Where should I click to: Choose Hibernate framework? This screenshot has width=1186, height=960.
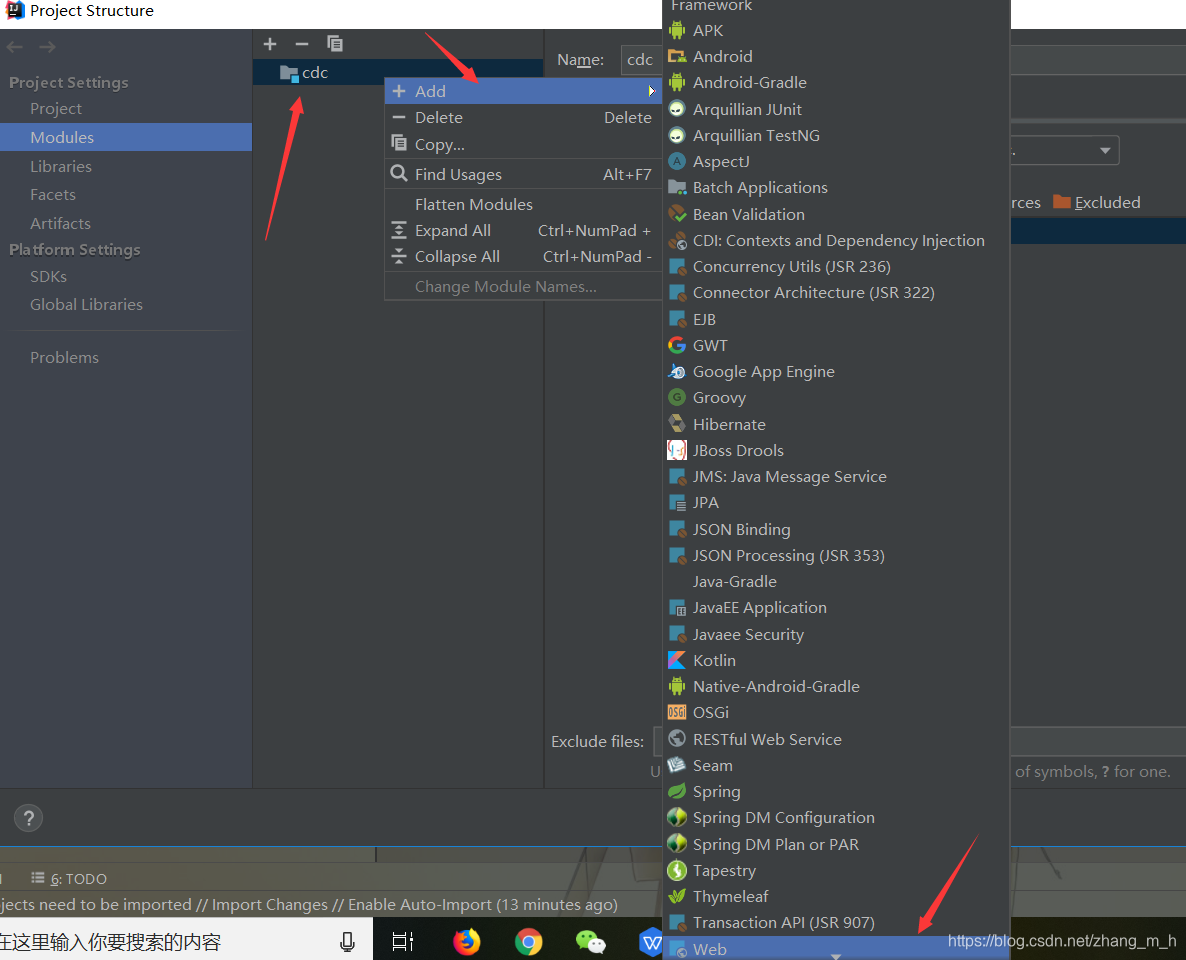point(836,424)
